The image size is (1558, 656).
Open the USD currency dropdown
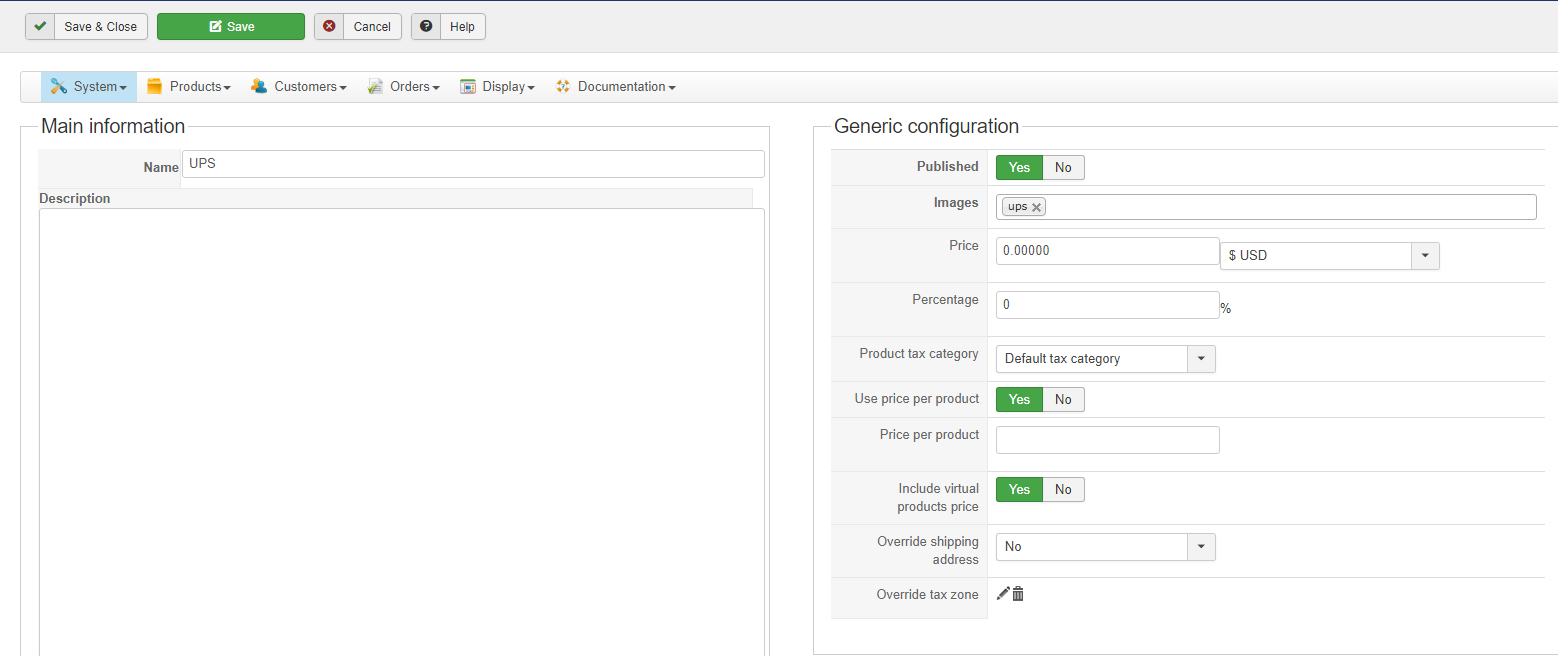(x=1425, y=256)
